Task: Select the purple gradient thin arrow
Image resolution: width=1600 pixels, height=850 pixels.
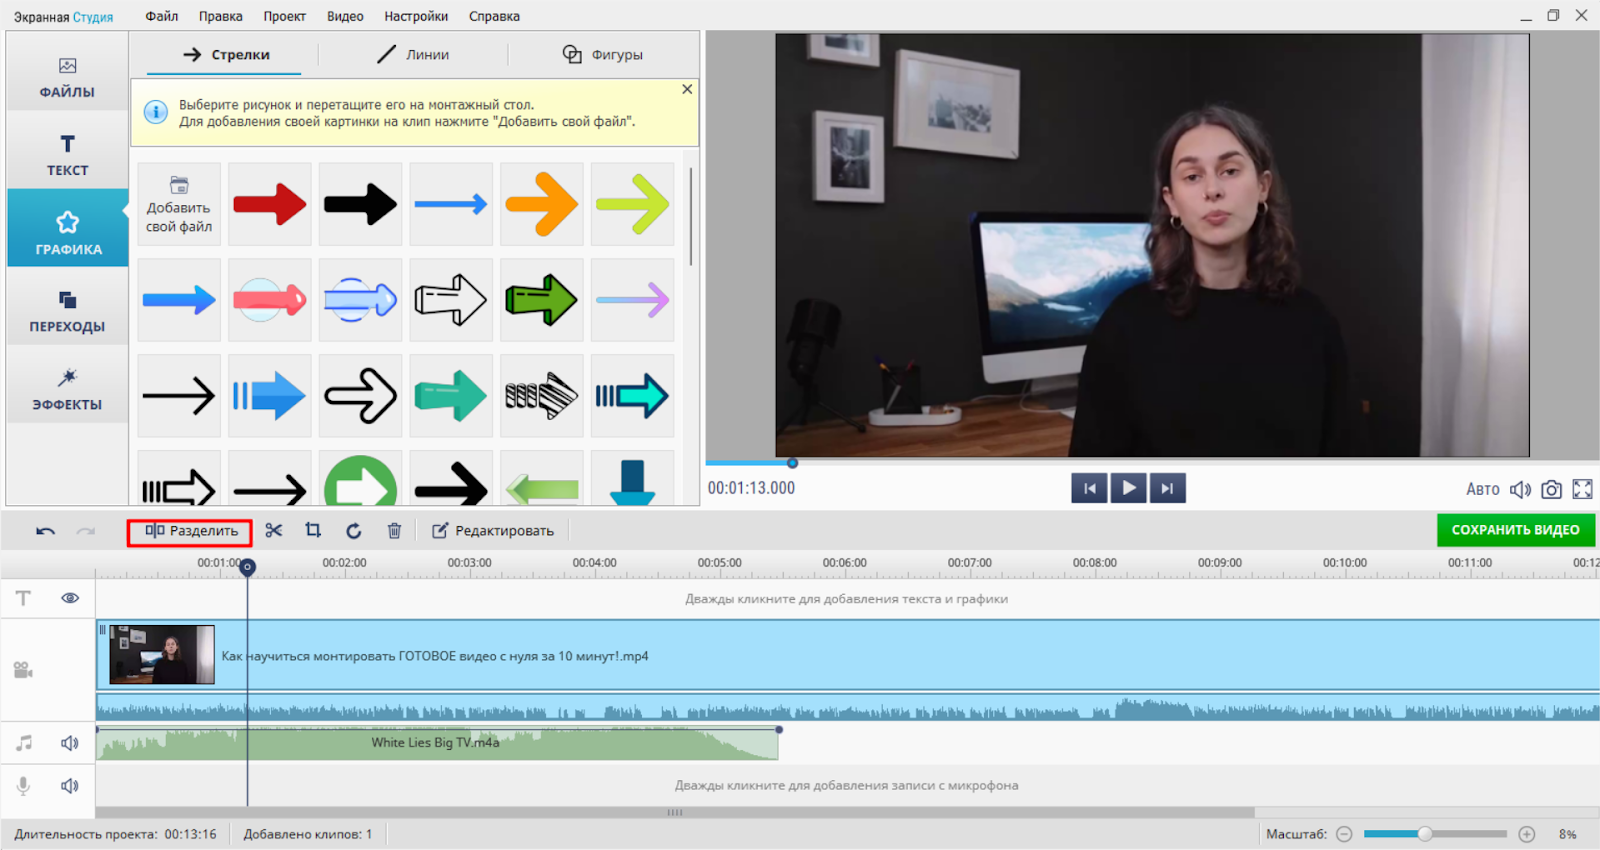Action: pyautogui.click(x=632, y=300)
